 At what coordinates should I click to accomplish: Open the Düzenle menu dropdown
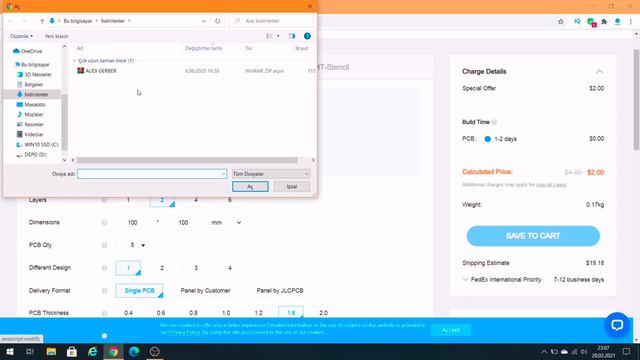coord(22,36)
